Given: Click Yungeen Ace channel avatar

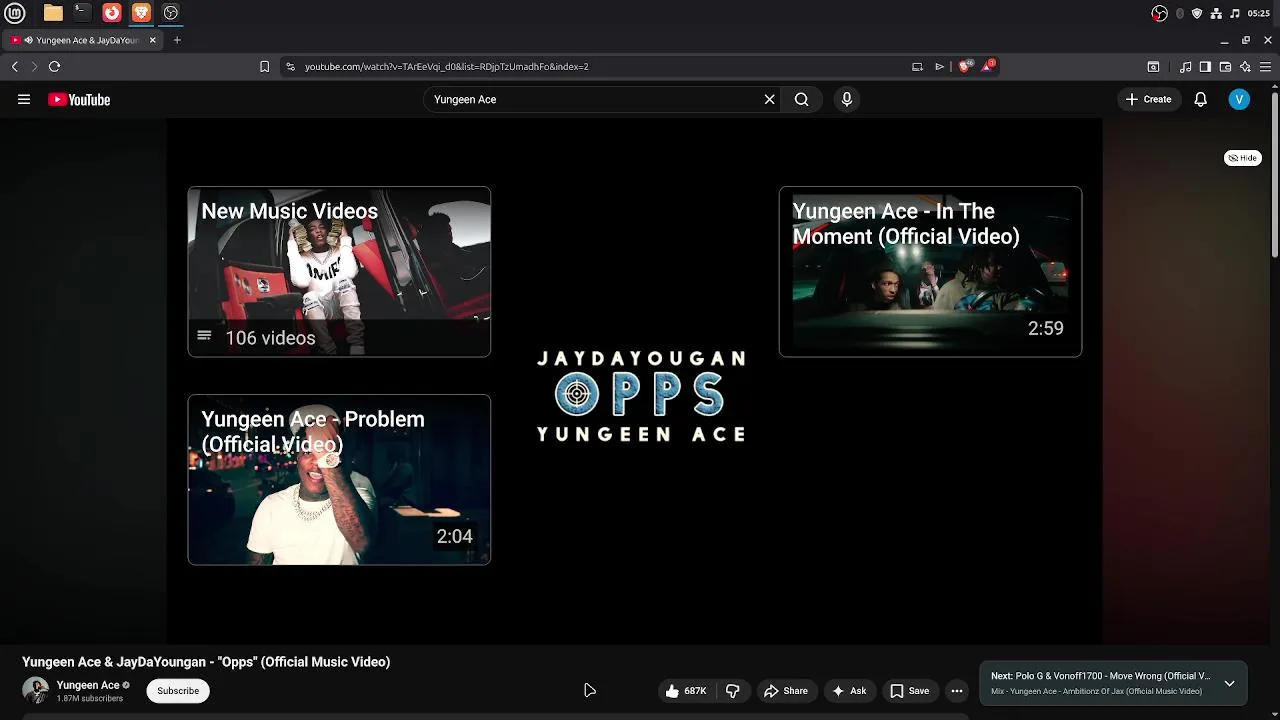Looking at the screenshot, I should [35, 690].
